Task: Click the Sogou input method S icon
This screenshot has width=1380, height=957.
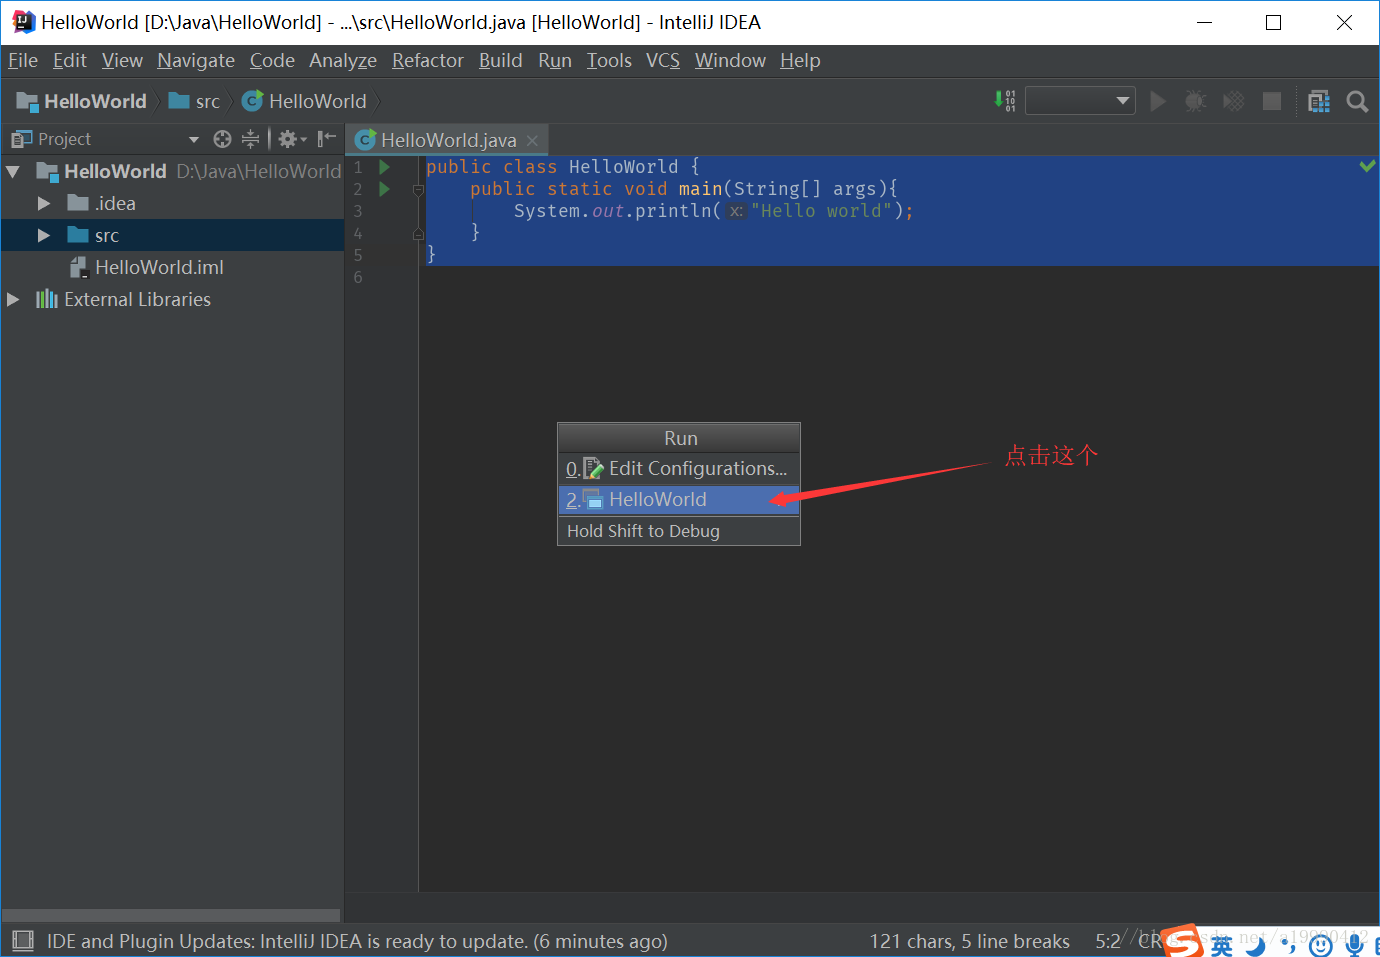Action: (1182, 941)
